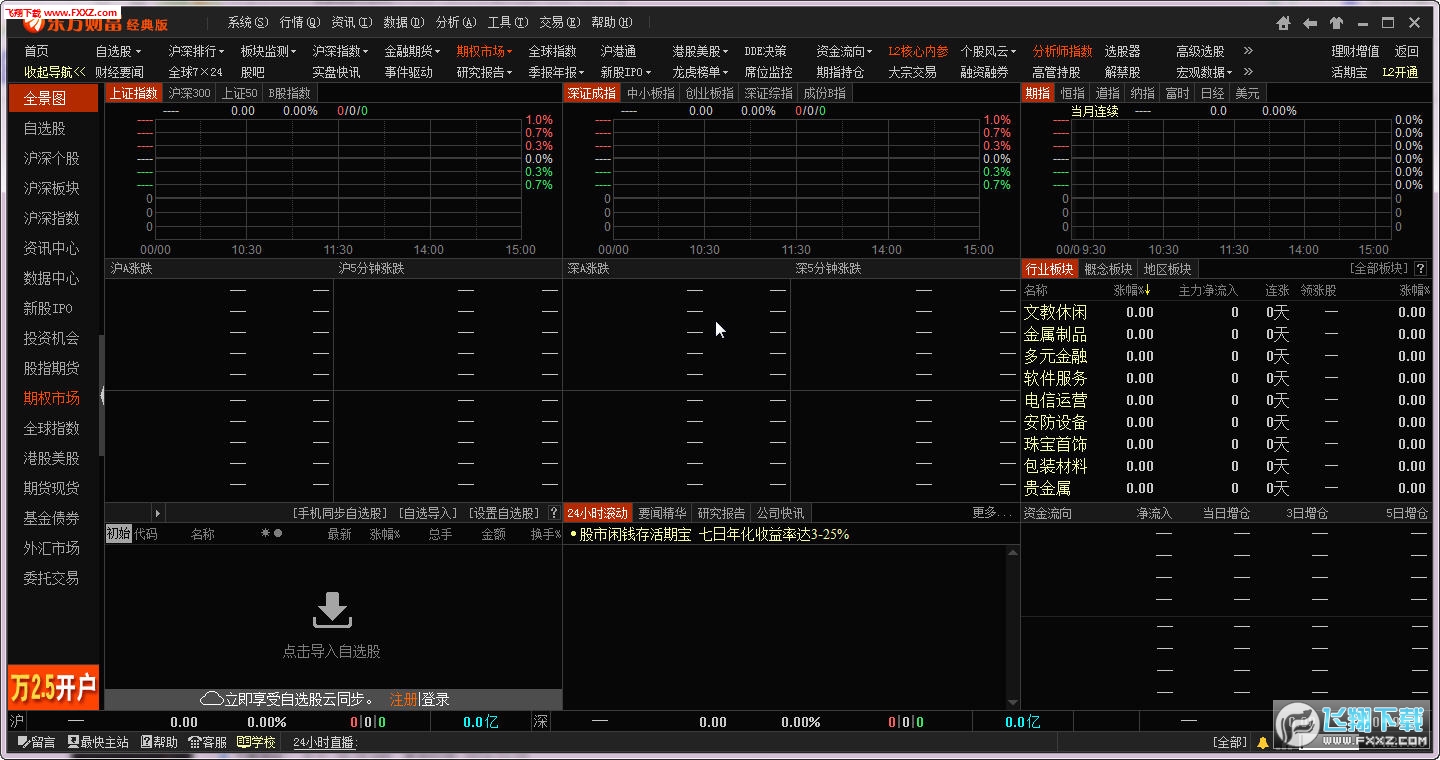The width and height of the screenshot is (1440, 760).
Task: Open the 工具(T) menu
Action: 508,22
